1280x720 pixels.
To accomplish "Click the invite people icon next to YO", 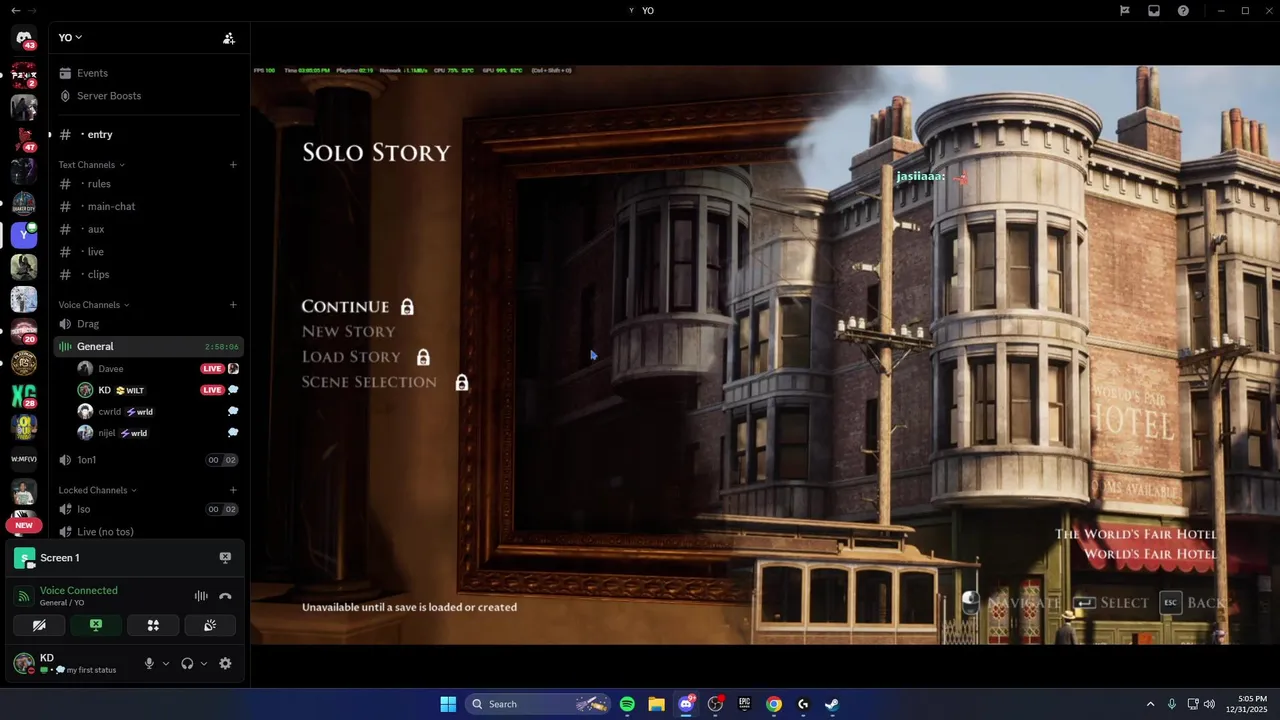I will pos(229,38).
